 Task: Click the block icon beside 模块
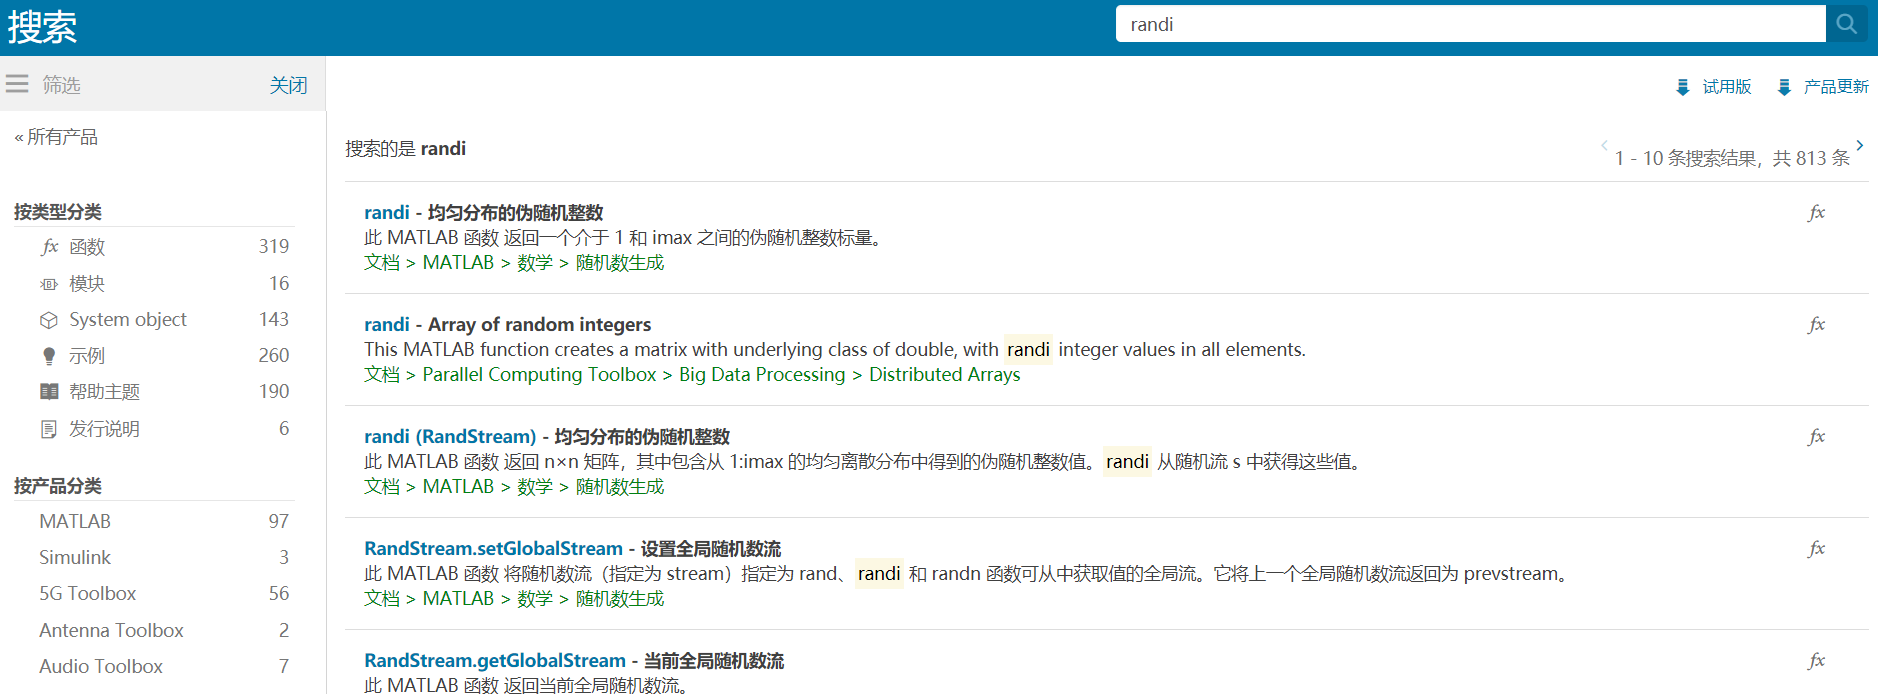[x=49, y=284]
